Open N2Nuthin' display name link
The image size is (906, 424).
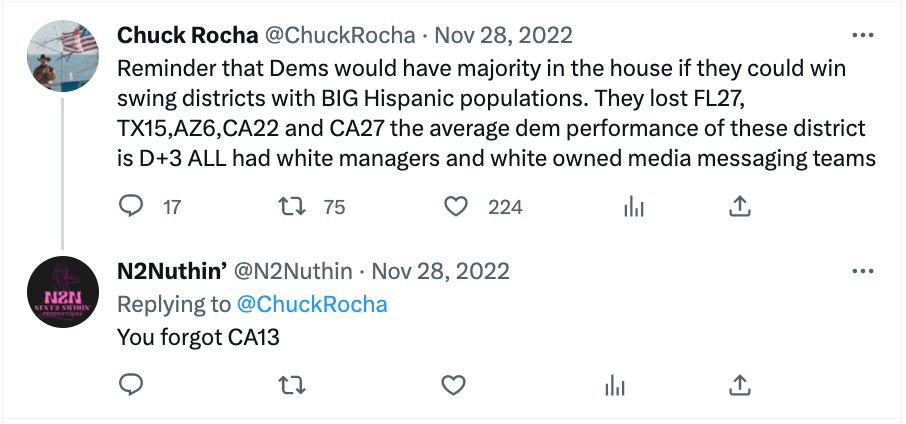pyautogui.click(x=171, y=271)
